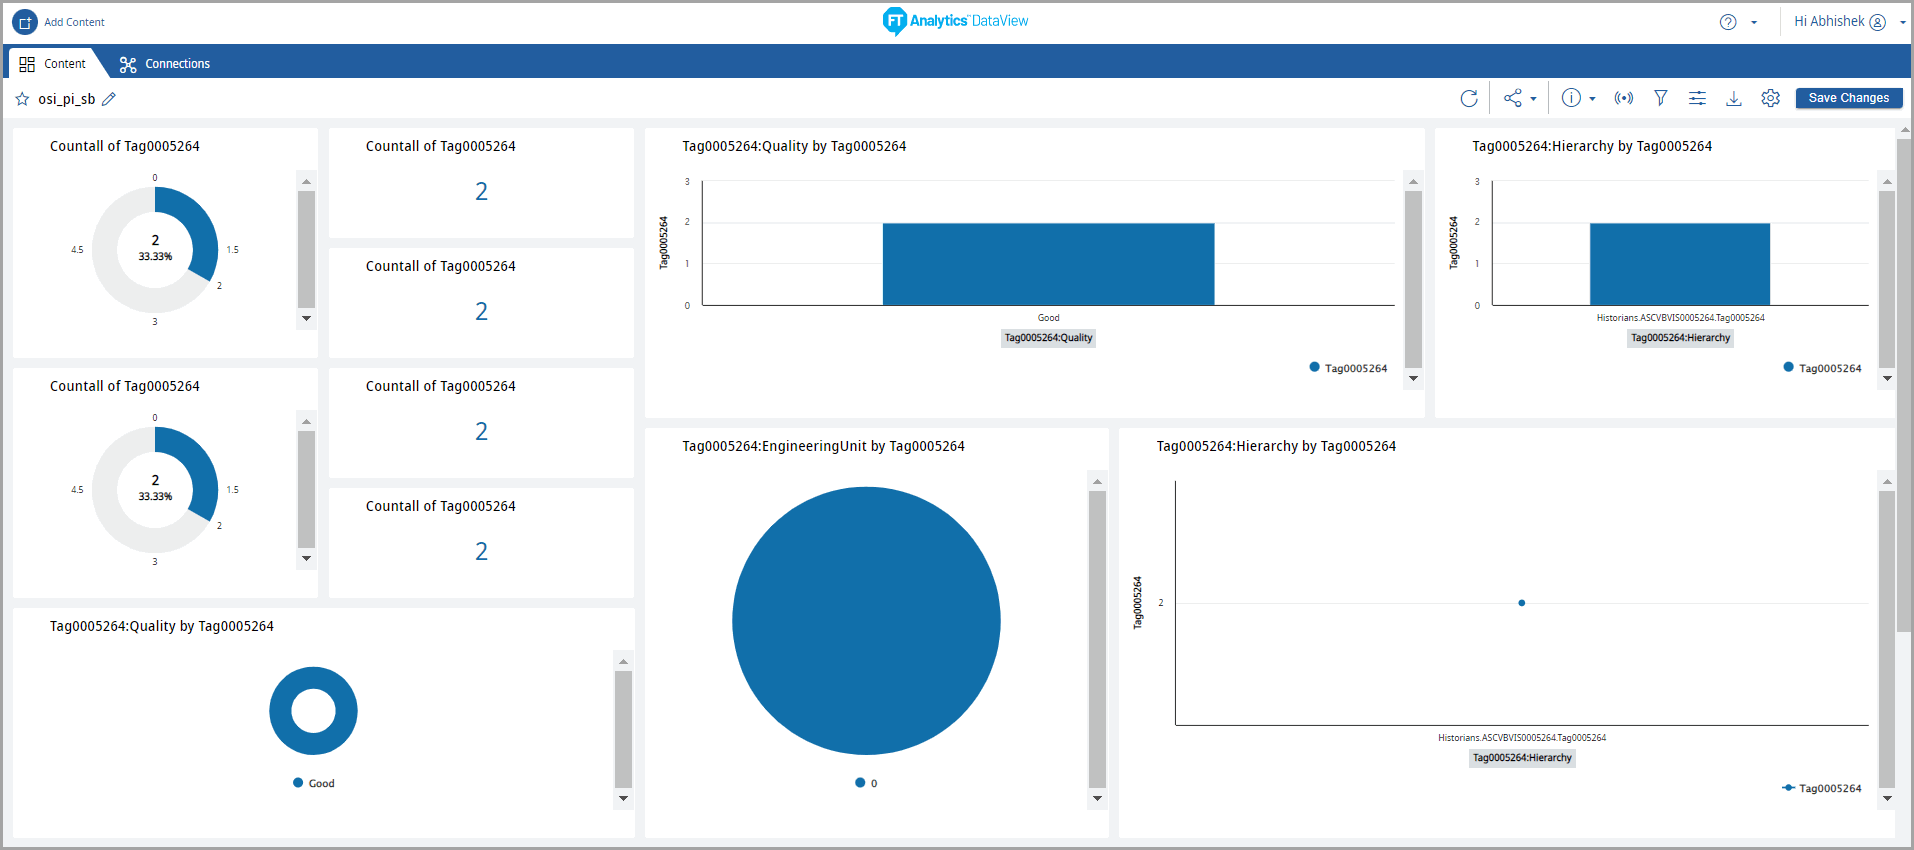Open the filter funnel icon
The height and width of the screenshot is (850, 1914).
(1660, 98)
